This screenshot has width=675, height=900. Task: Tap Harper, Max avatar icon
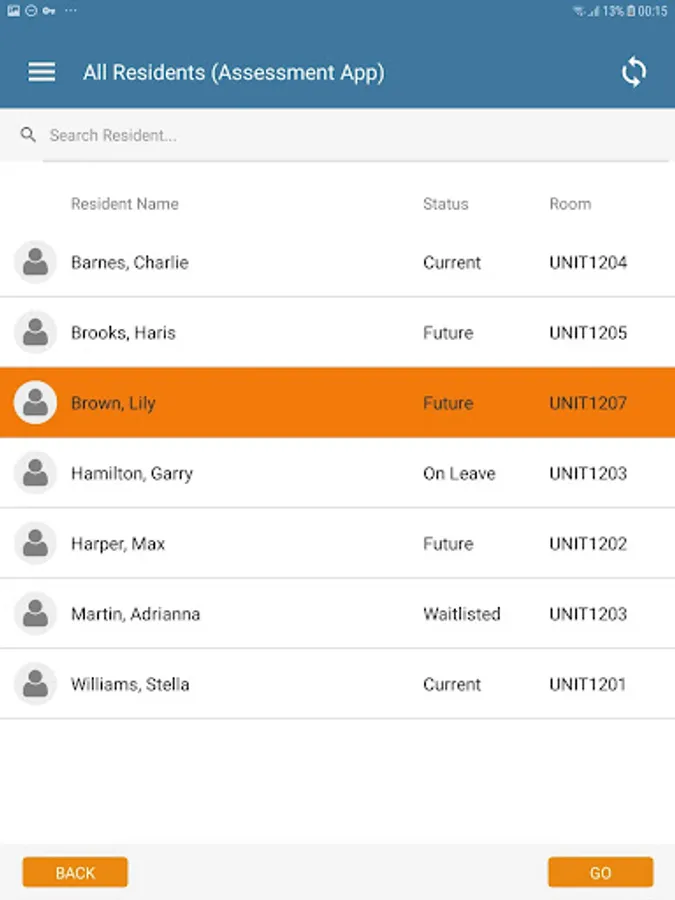(x=35, y=543)
